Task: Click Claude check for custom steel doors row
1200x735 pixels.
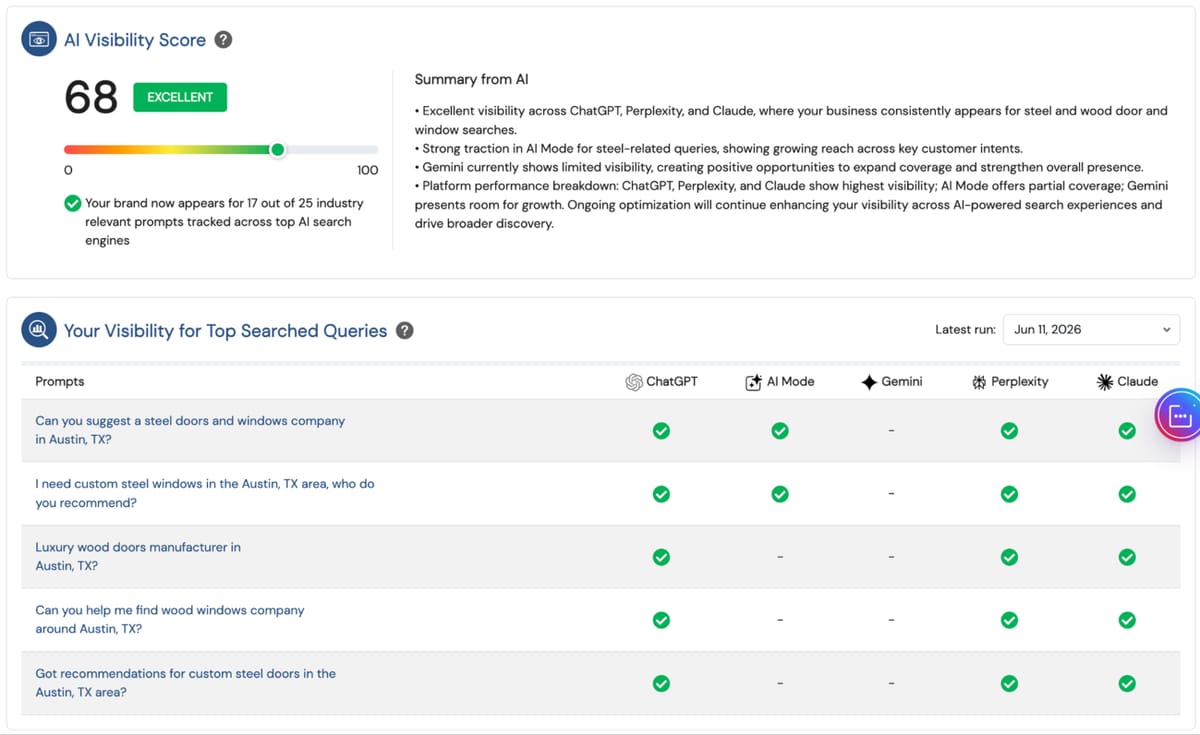Action: pos(1127,684)
